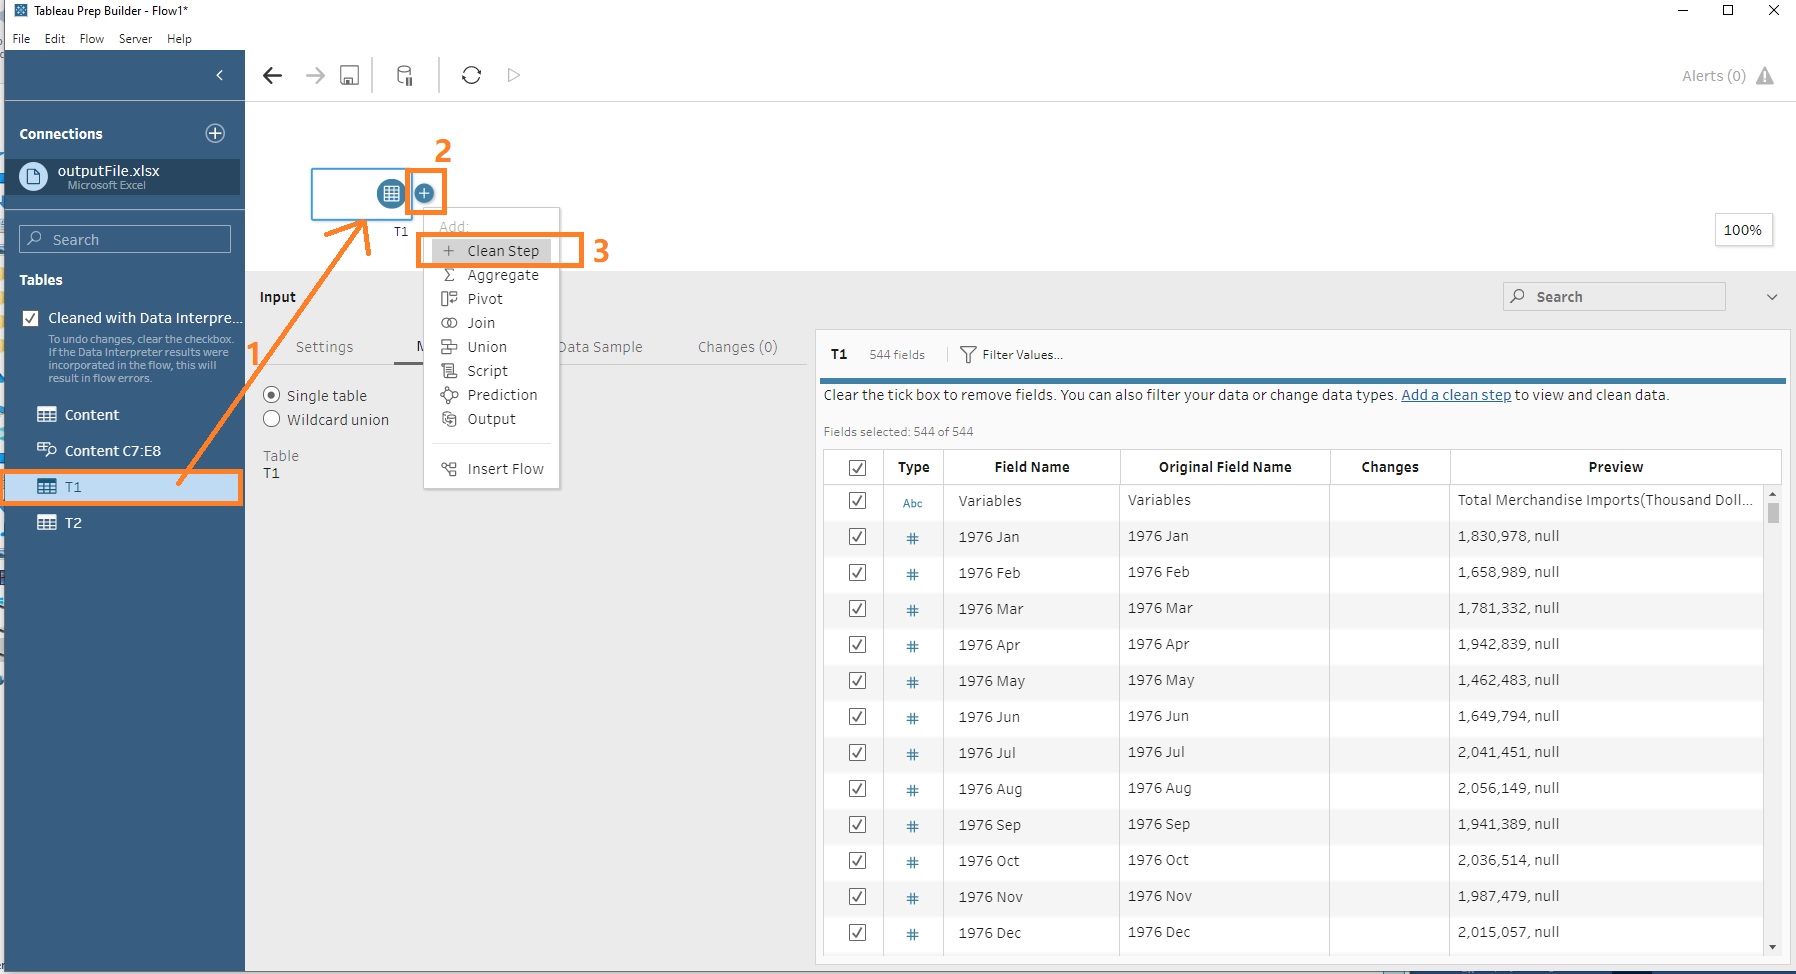
Task: Select the outputFile.xlsx connection icon
Action: coord(33,177)
